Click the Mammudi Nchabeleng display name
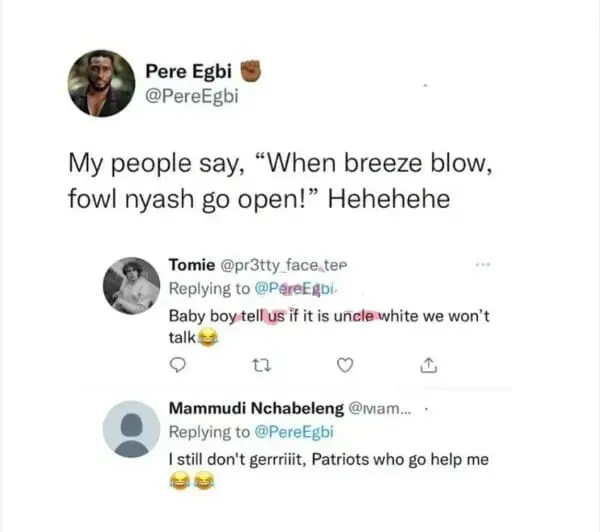 [x=255, y=410]
